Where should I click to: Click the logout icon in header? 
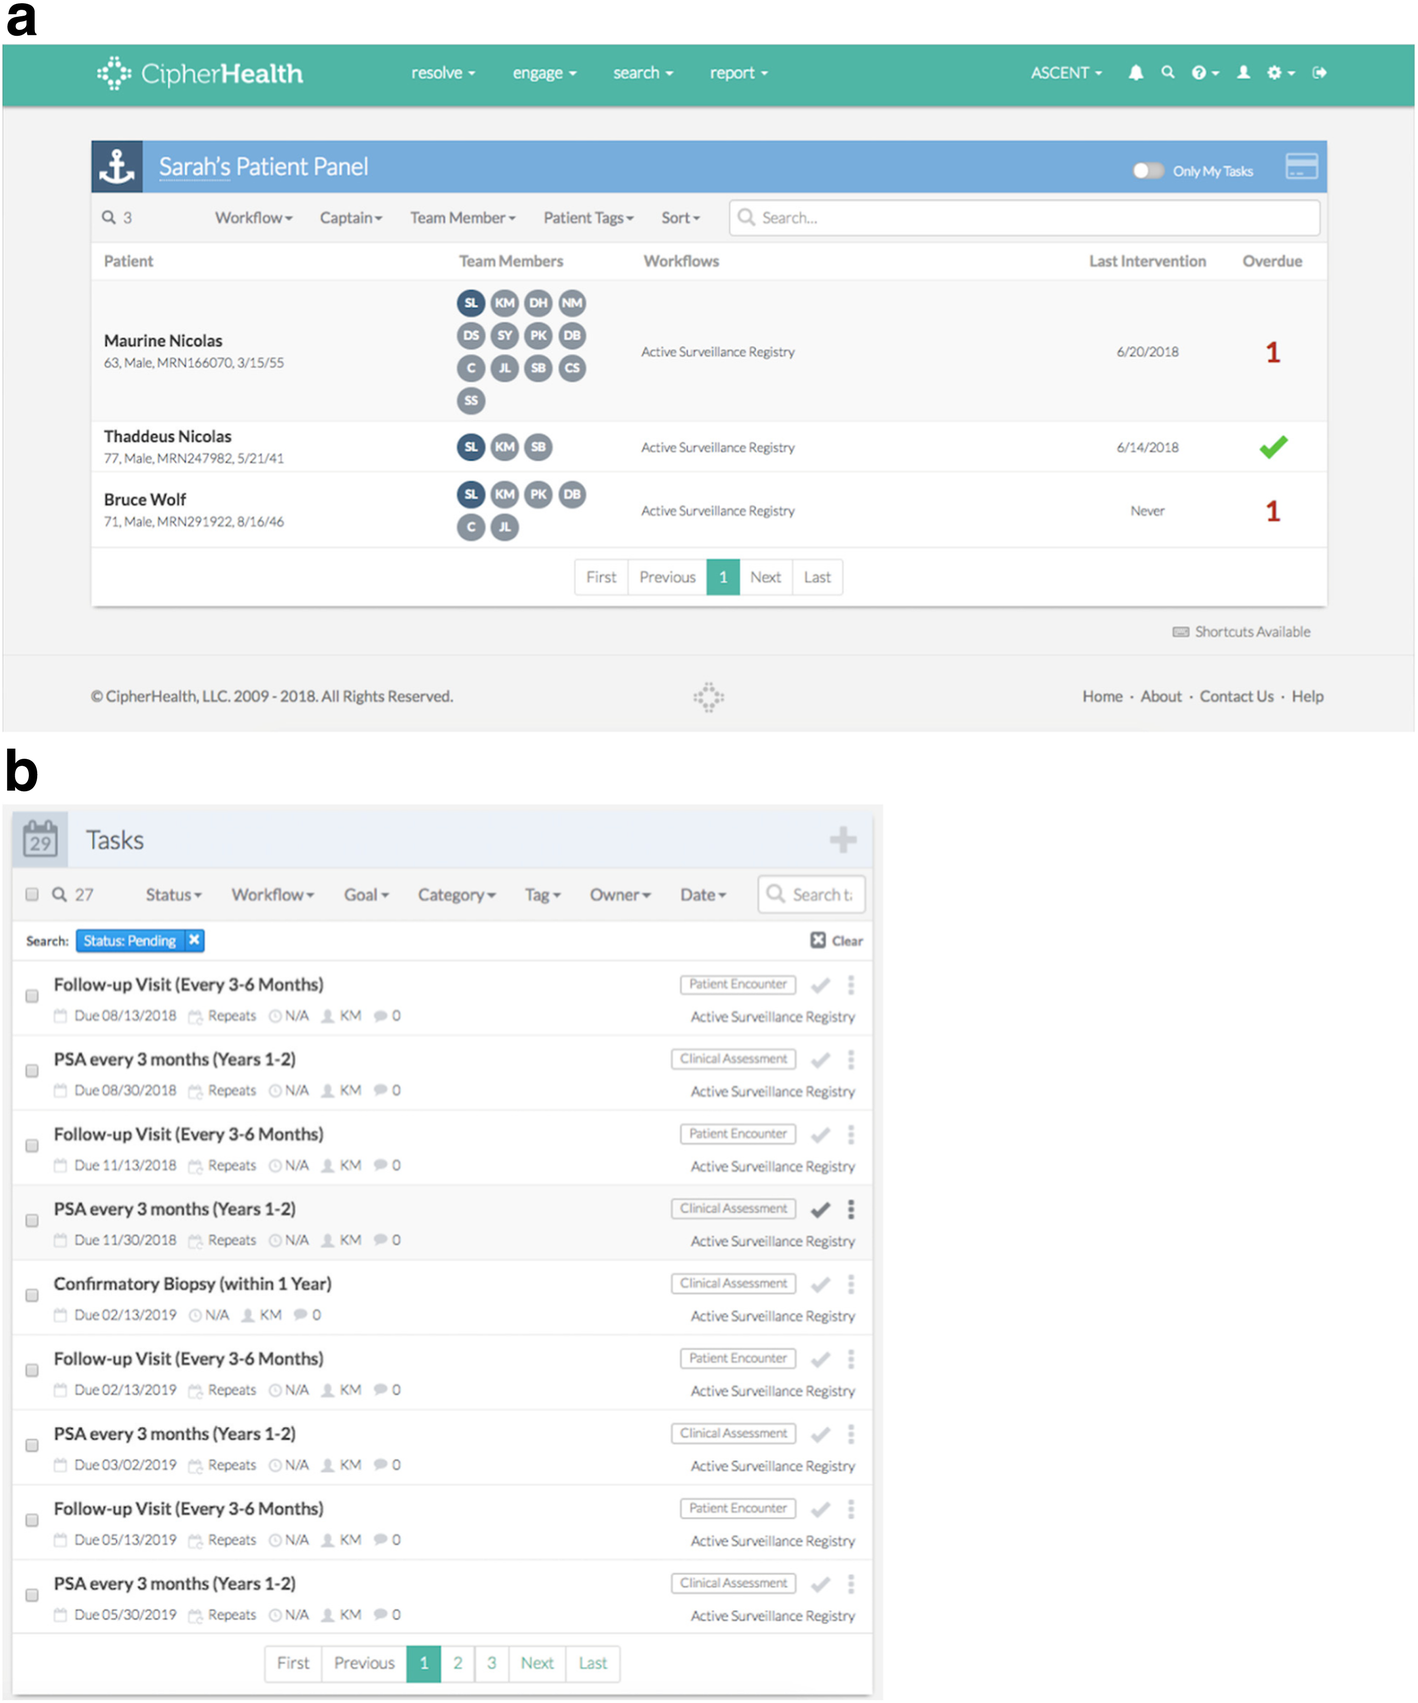[1319, 72]
